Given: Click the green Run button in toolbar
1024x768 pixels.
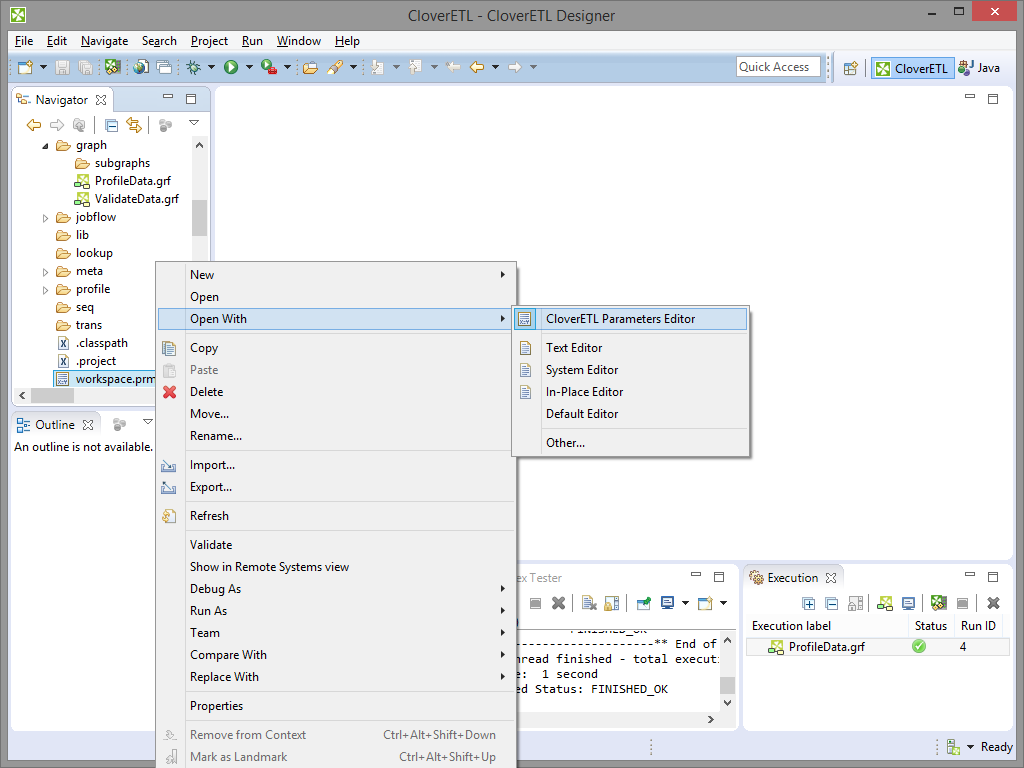Looking at the screenshot, I should pos(231,67).
